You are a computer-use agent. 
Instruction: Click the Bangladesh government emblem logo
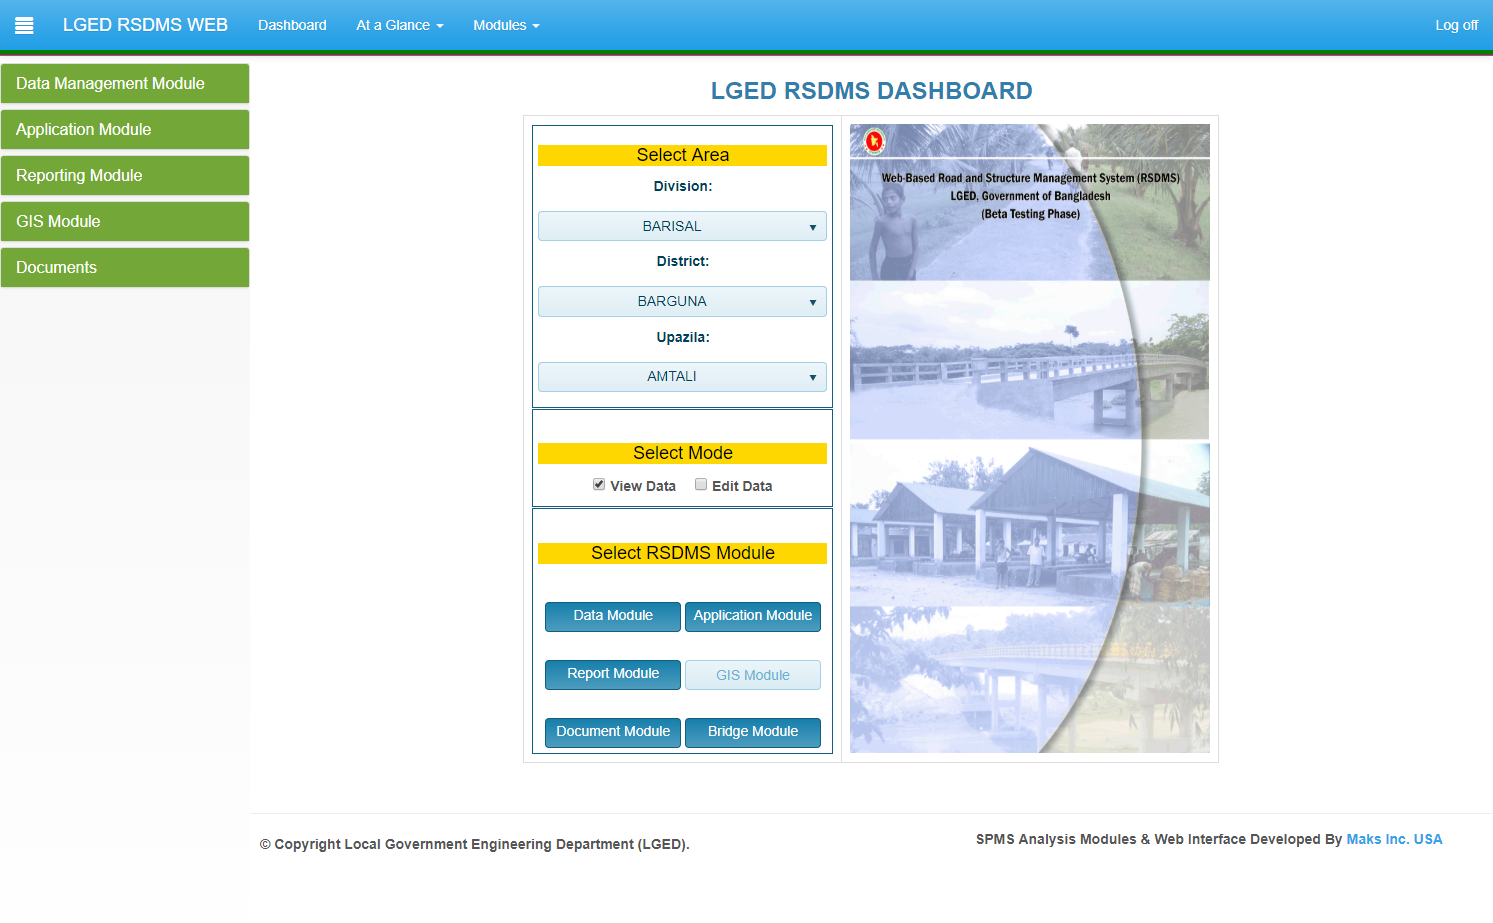874,141
